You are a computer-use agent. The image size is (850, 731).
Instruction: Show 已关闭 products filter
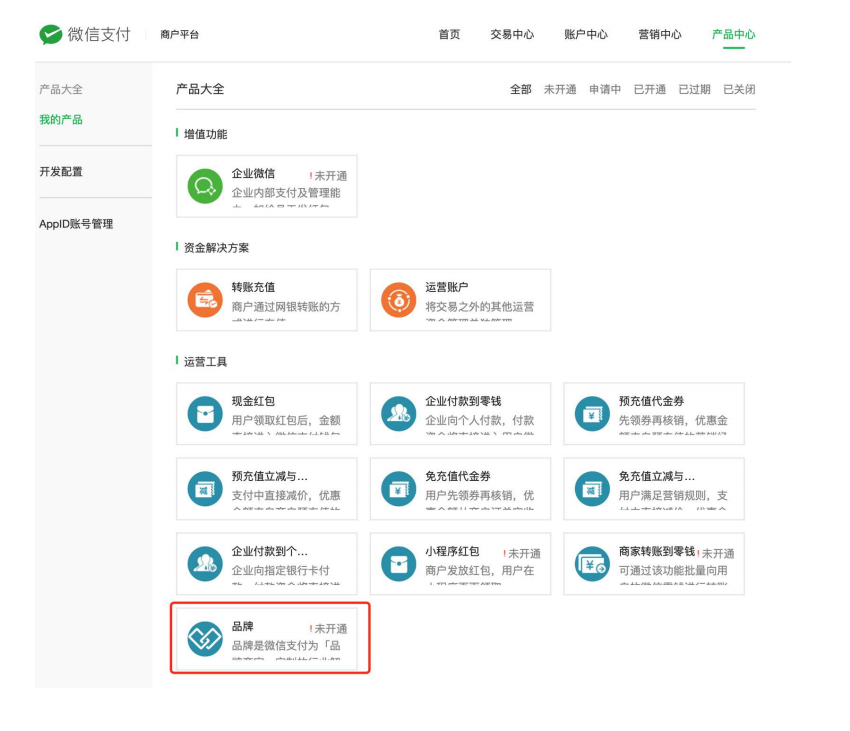pos(739,89)
